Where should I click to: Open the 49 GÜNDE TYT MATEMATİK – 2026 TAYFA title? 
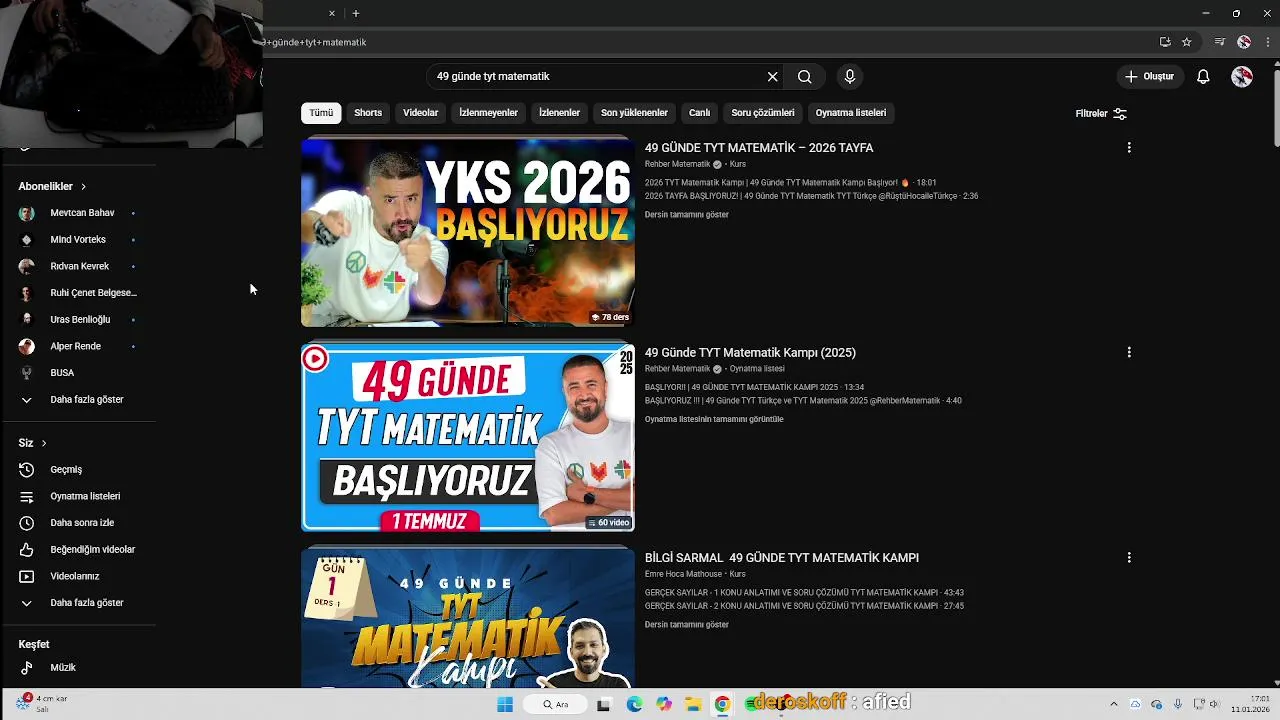[x=759, y=148]
